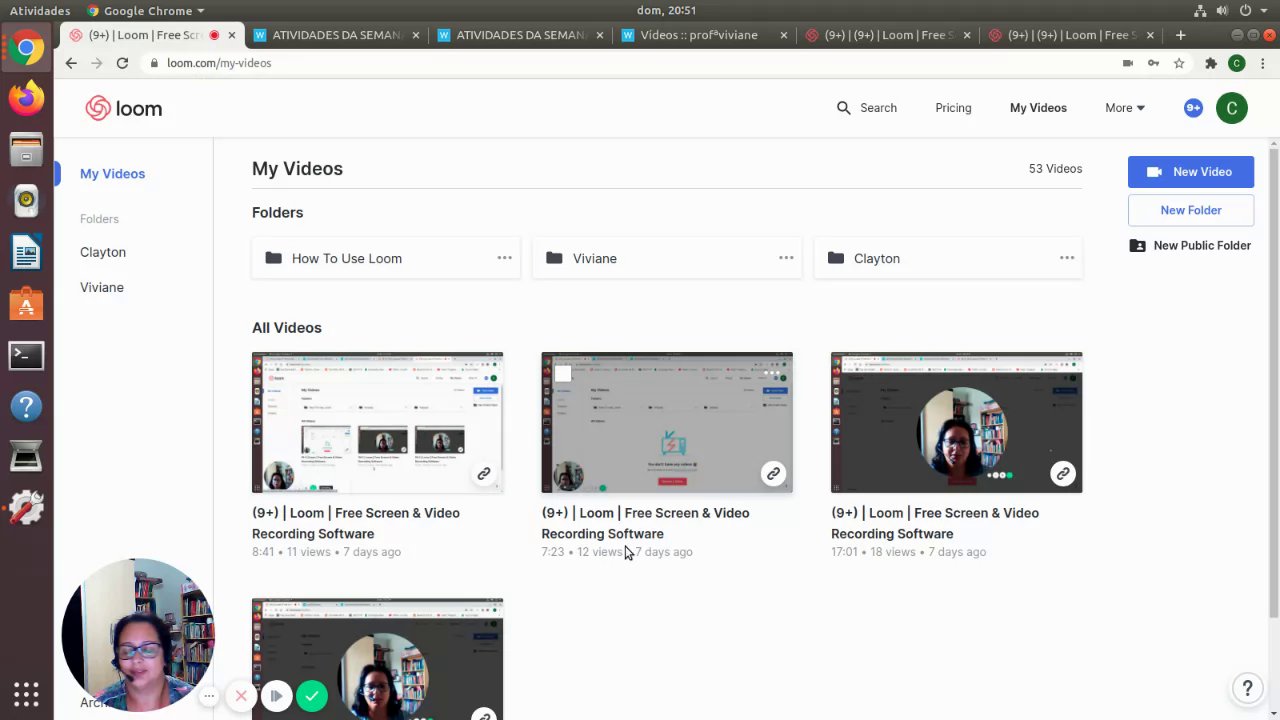Image resolution: width=1280 pixels, height=720 pixels.
Task: Open Ubuntu Software from the dock
Action: (26, 304)
